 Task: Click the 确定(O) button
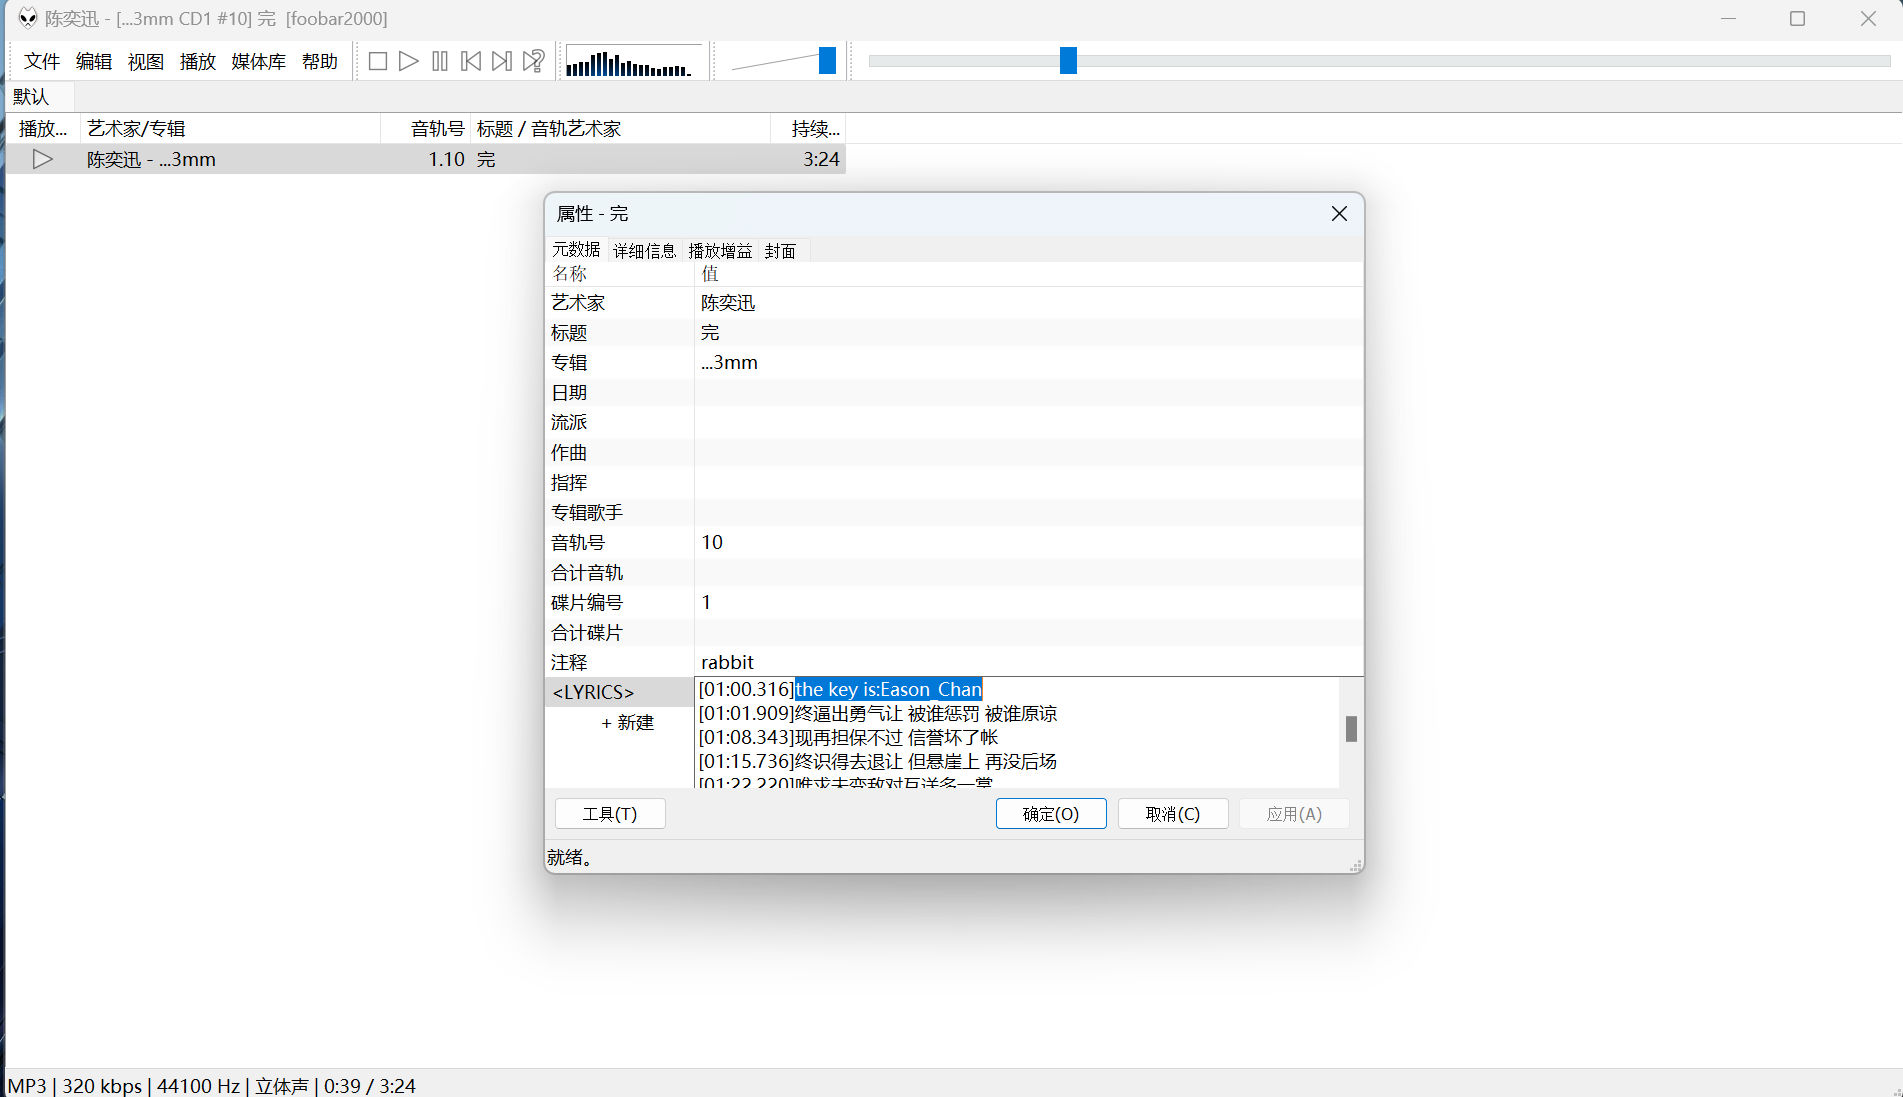point(1051,814)
